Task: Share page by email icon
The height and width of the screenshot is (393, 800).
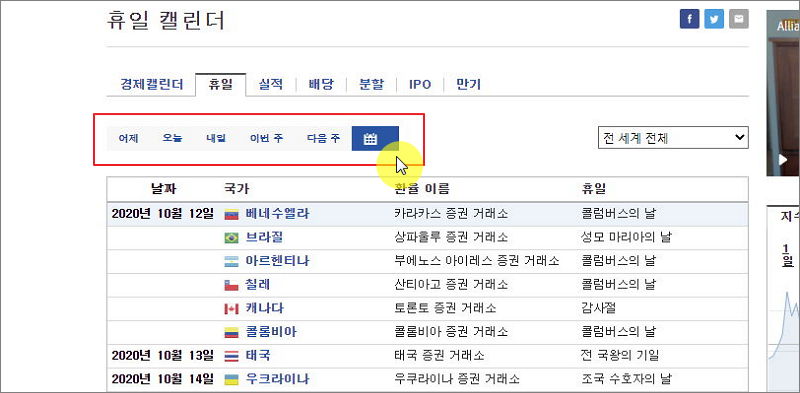Action: click(739, 19)
